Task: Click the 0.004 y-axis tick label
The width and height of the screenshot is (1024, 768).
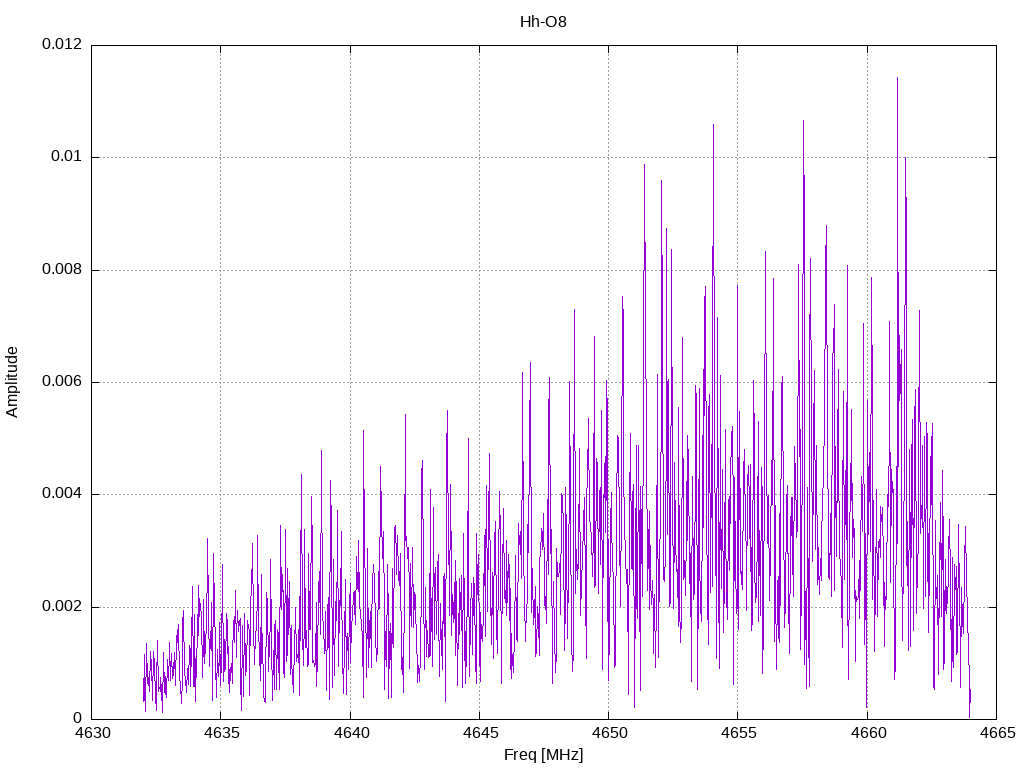Action: point(62,494)
